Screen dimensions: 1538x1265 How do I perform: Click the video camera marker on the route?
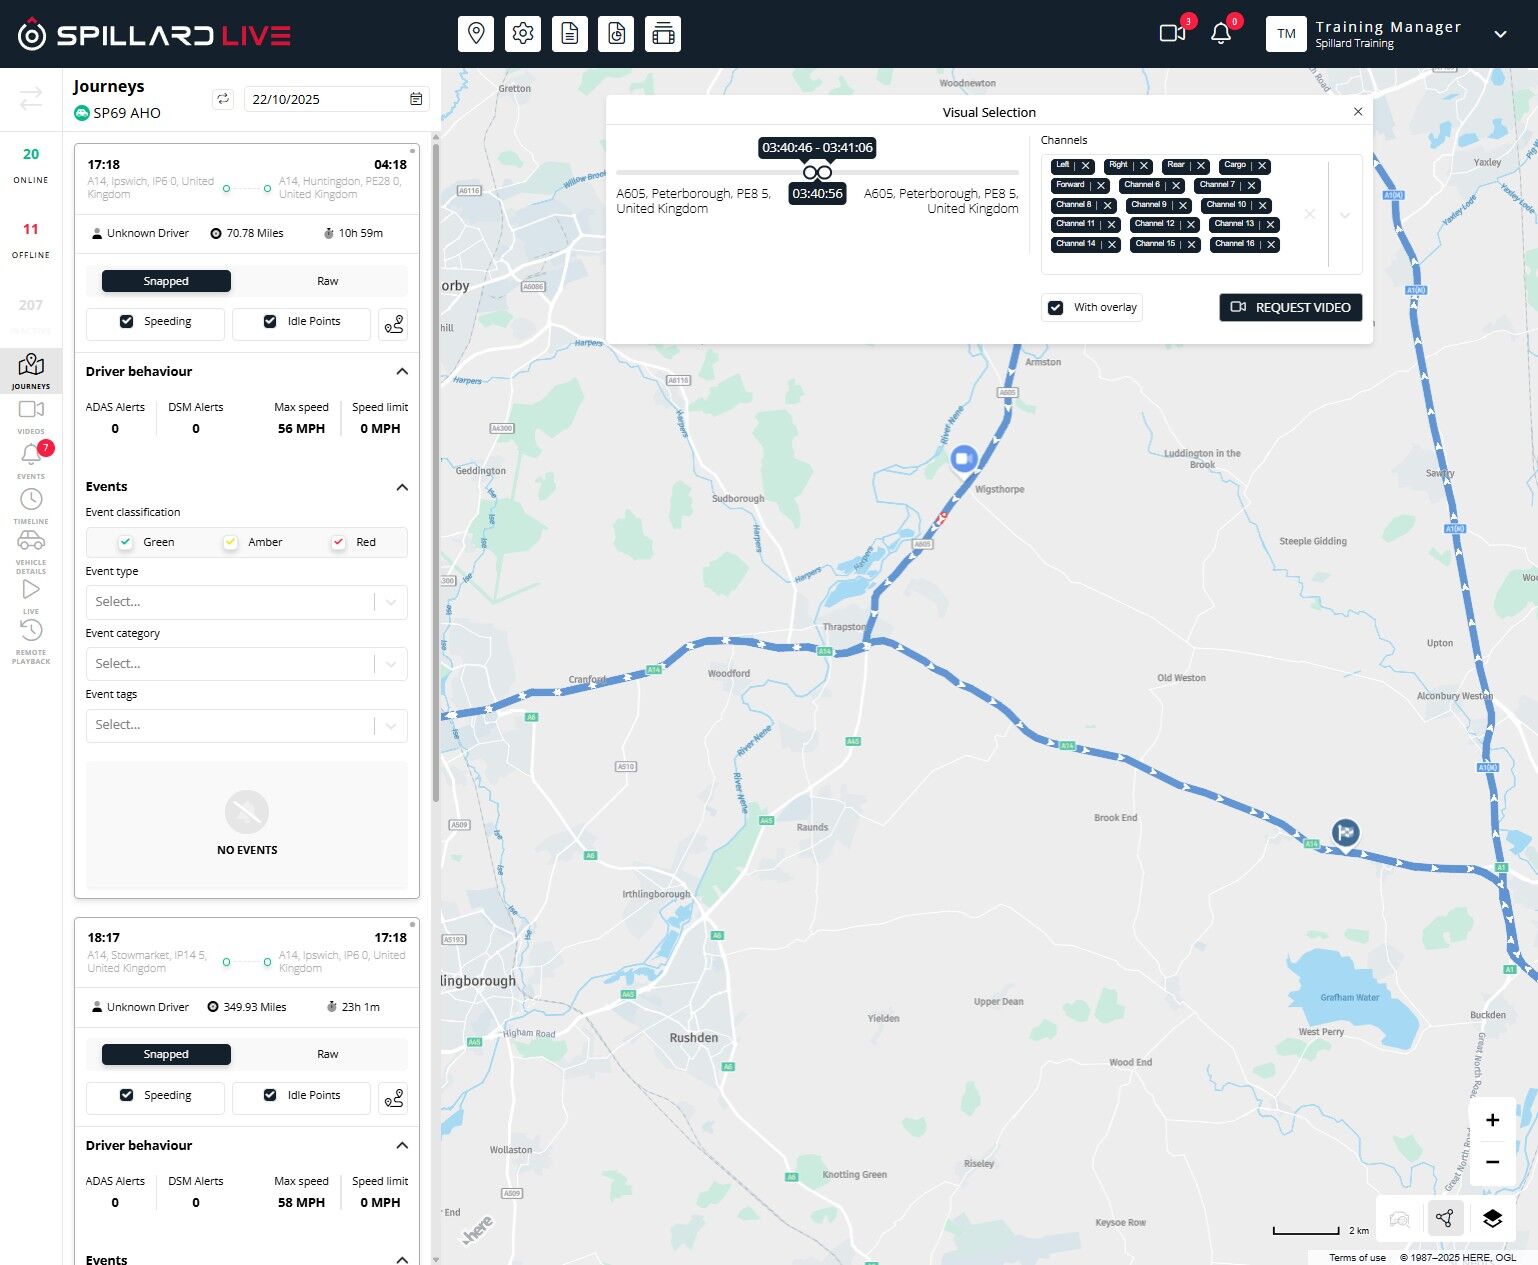point(963,459)
